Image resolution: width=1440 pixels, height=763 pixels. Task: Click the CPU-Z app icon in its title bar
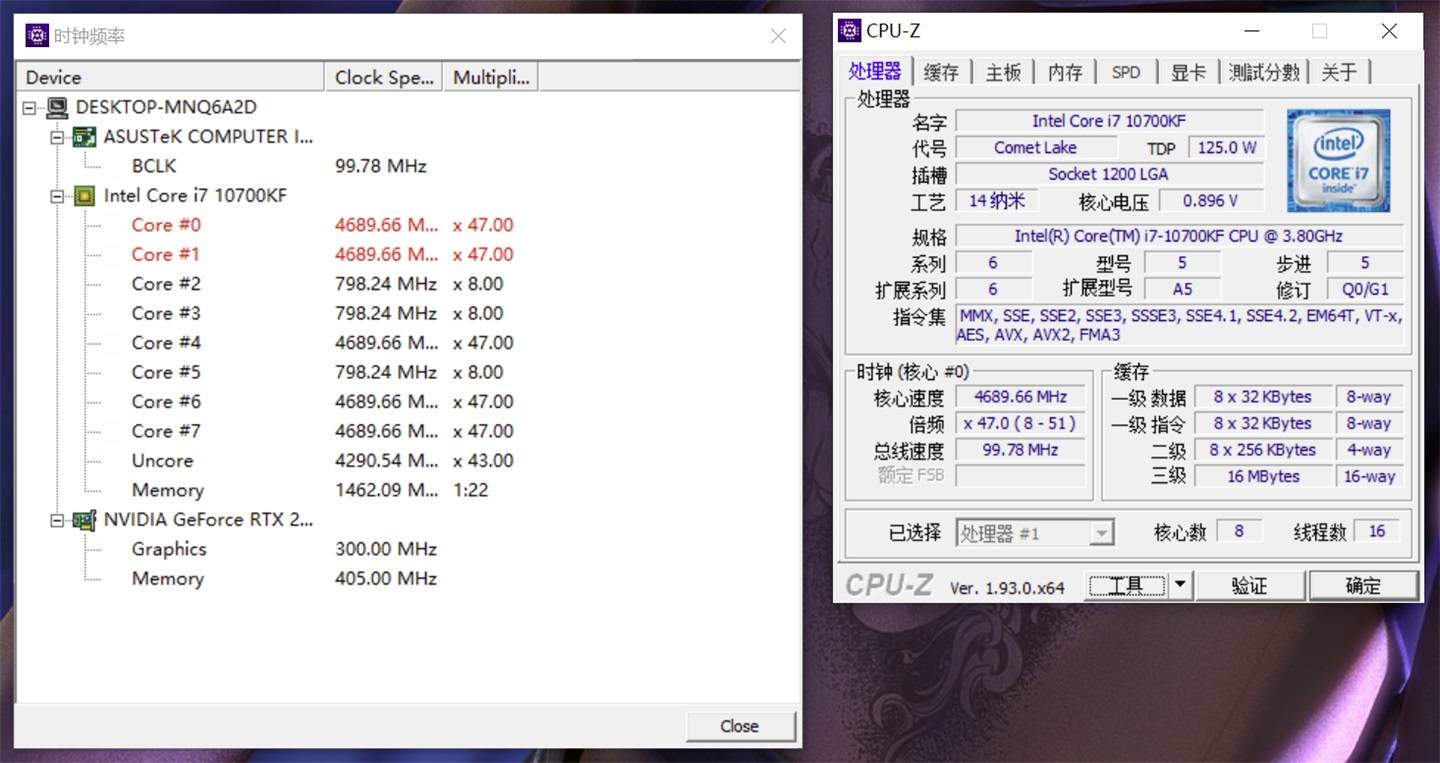849,31
